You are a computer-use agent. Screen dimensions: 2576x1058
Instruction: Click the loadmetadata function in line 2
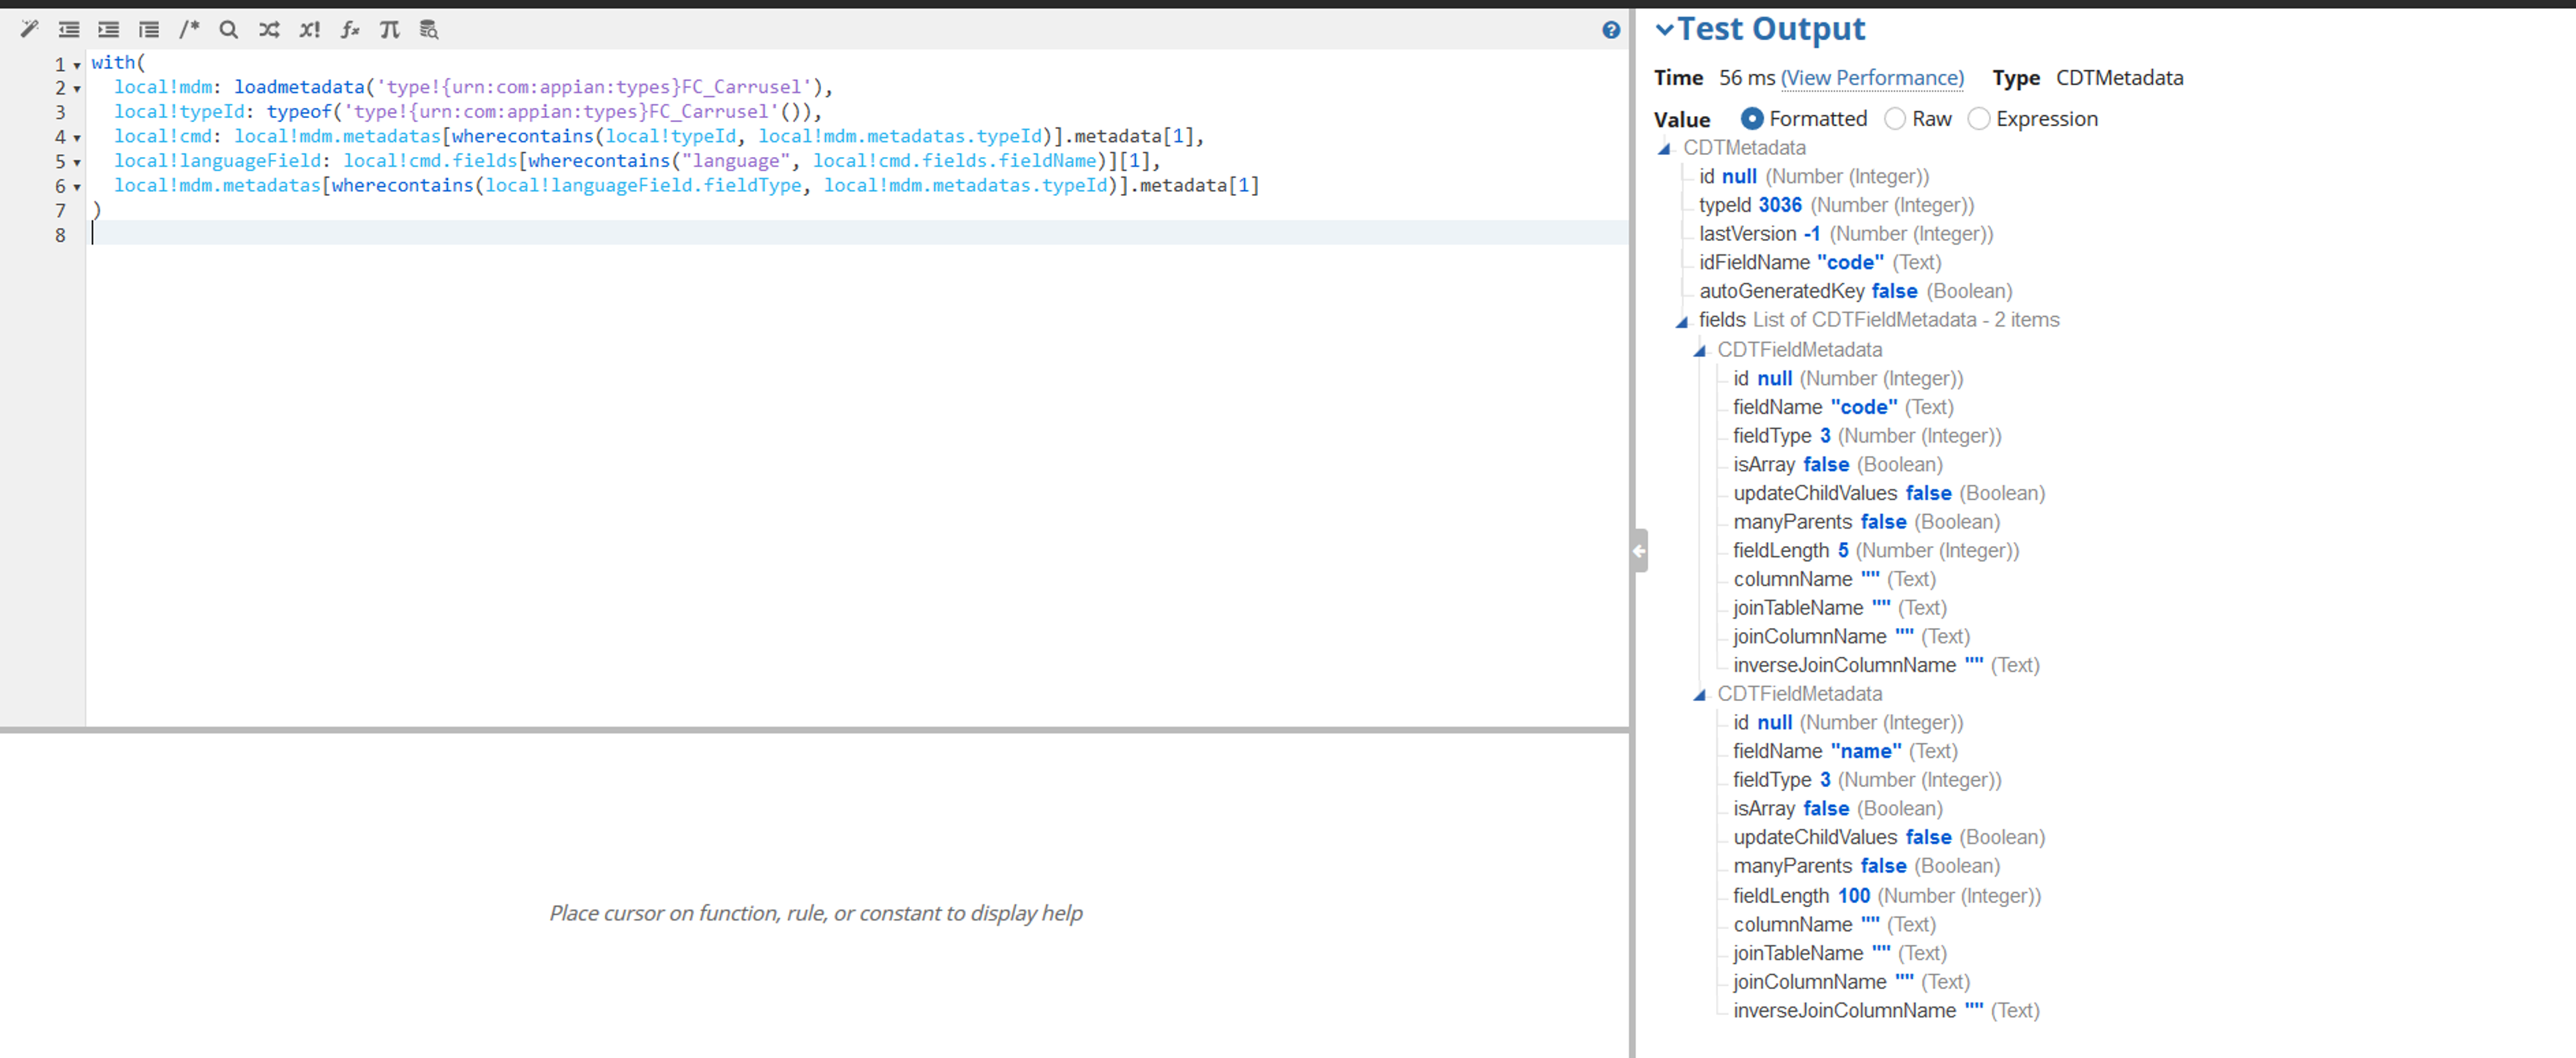[x=299, y=87]
